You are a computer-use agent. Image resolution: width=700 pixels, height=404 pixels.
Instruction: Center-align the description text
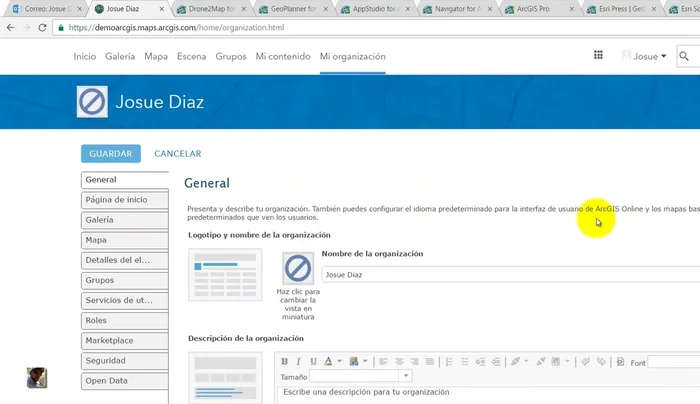coord(399,362)
